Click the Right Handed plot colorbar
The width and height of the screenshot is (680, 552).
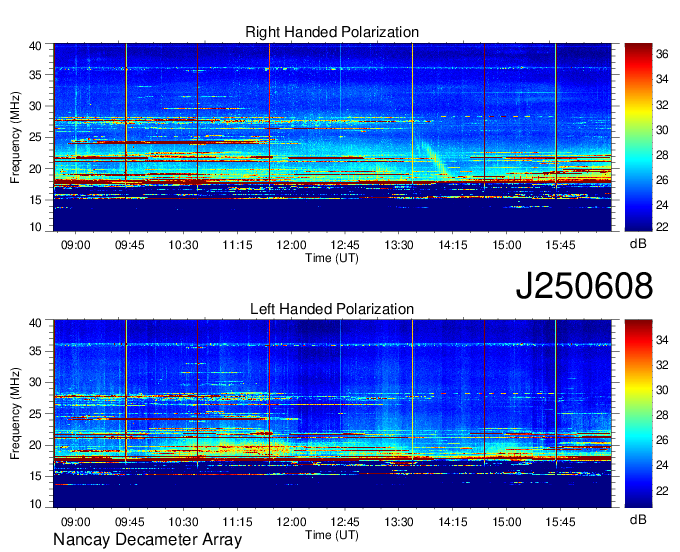coord(638,137)
